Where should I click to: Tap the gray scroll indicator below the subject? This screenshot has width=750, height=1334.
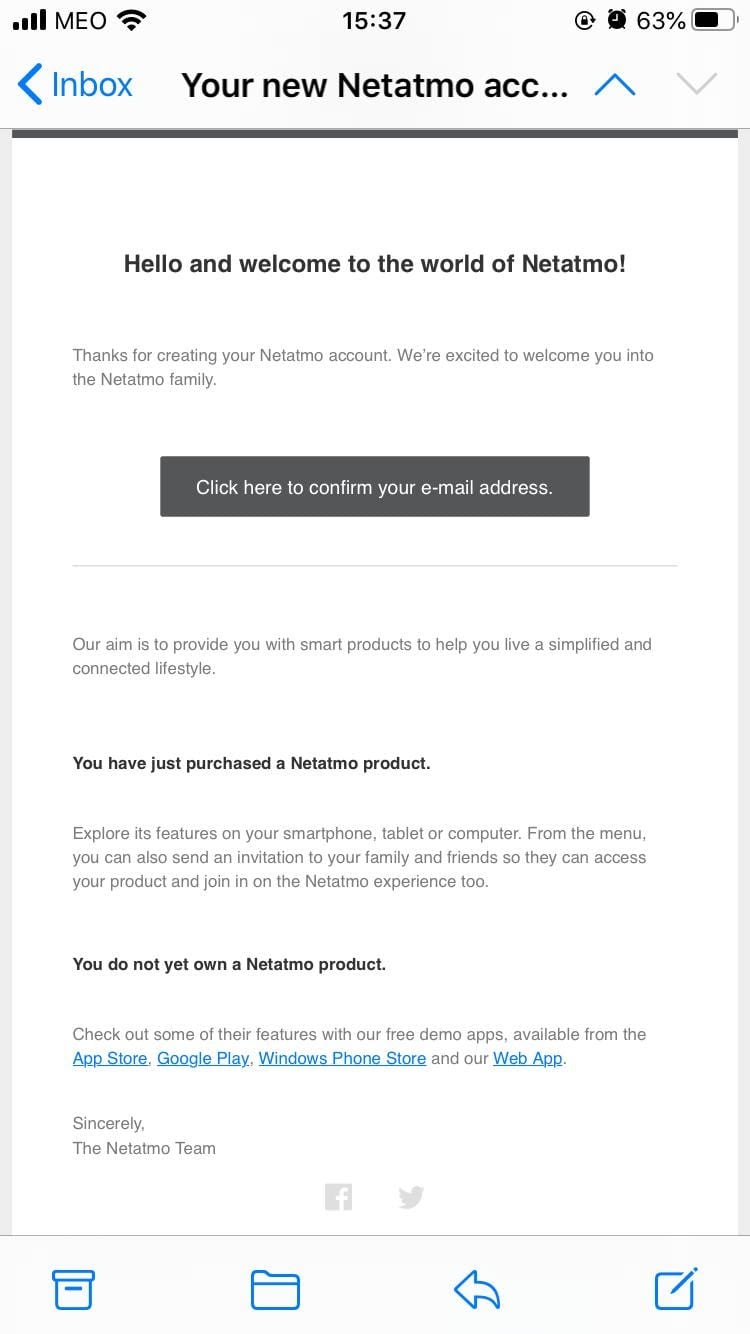374,129
